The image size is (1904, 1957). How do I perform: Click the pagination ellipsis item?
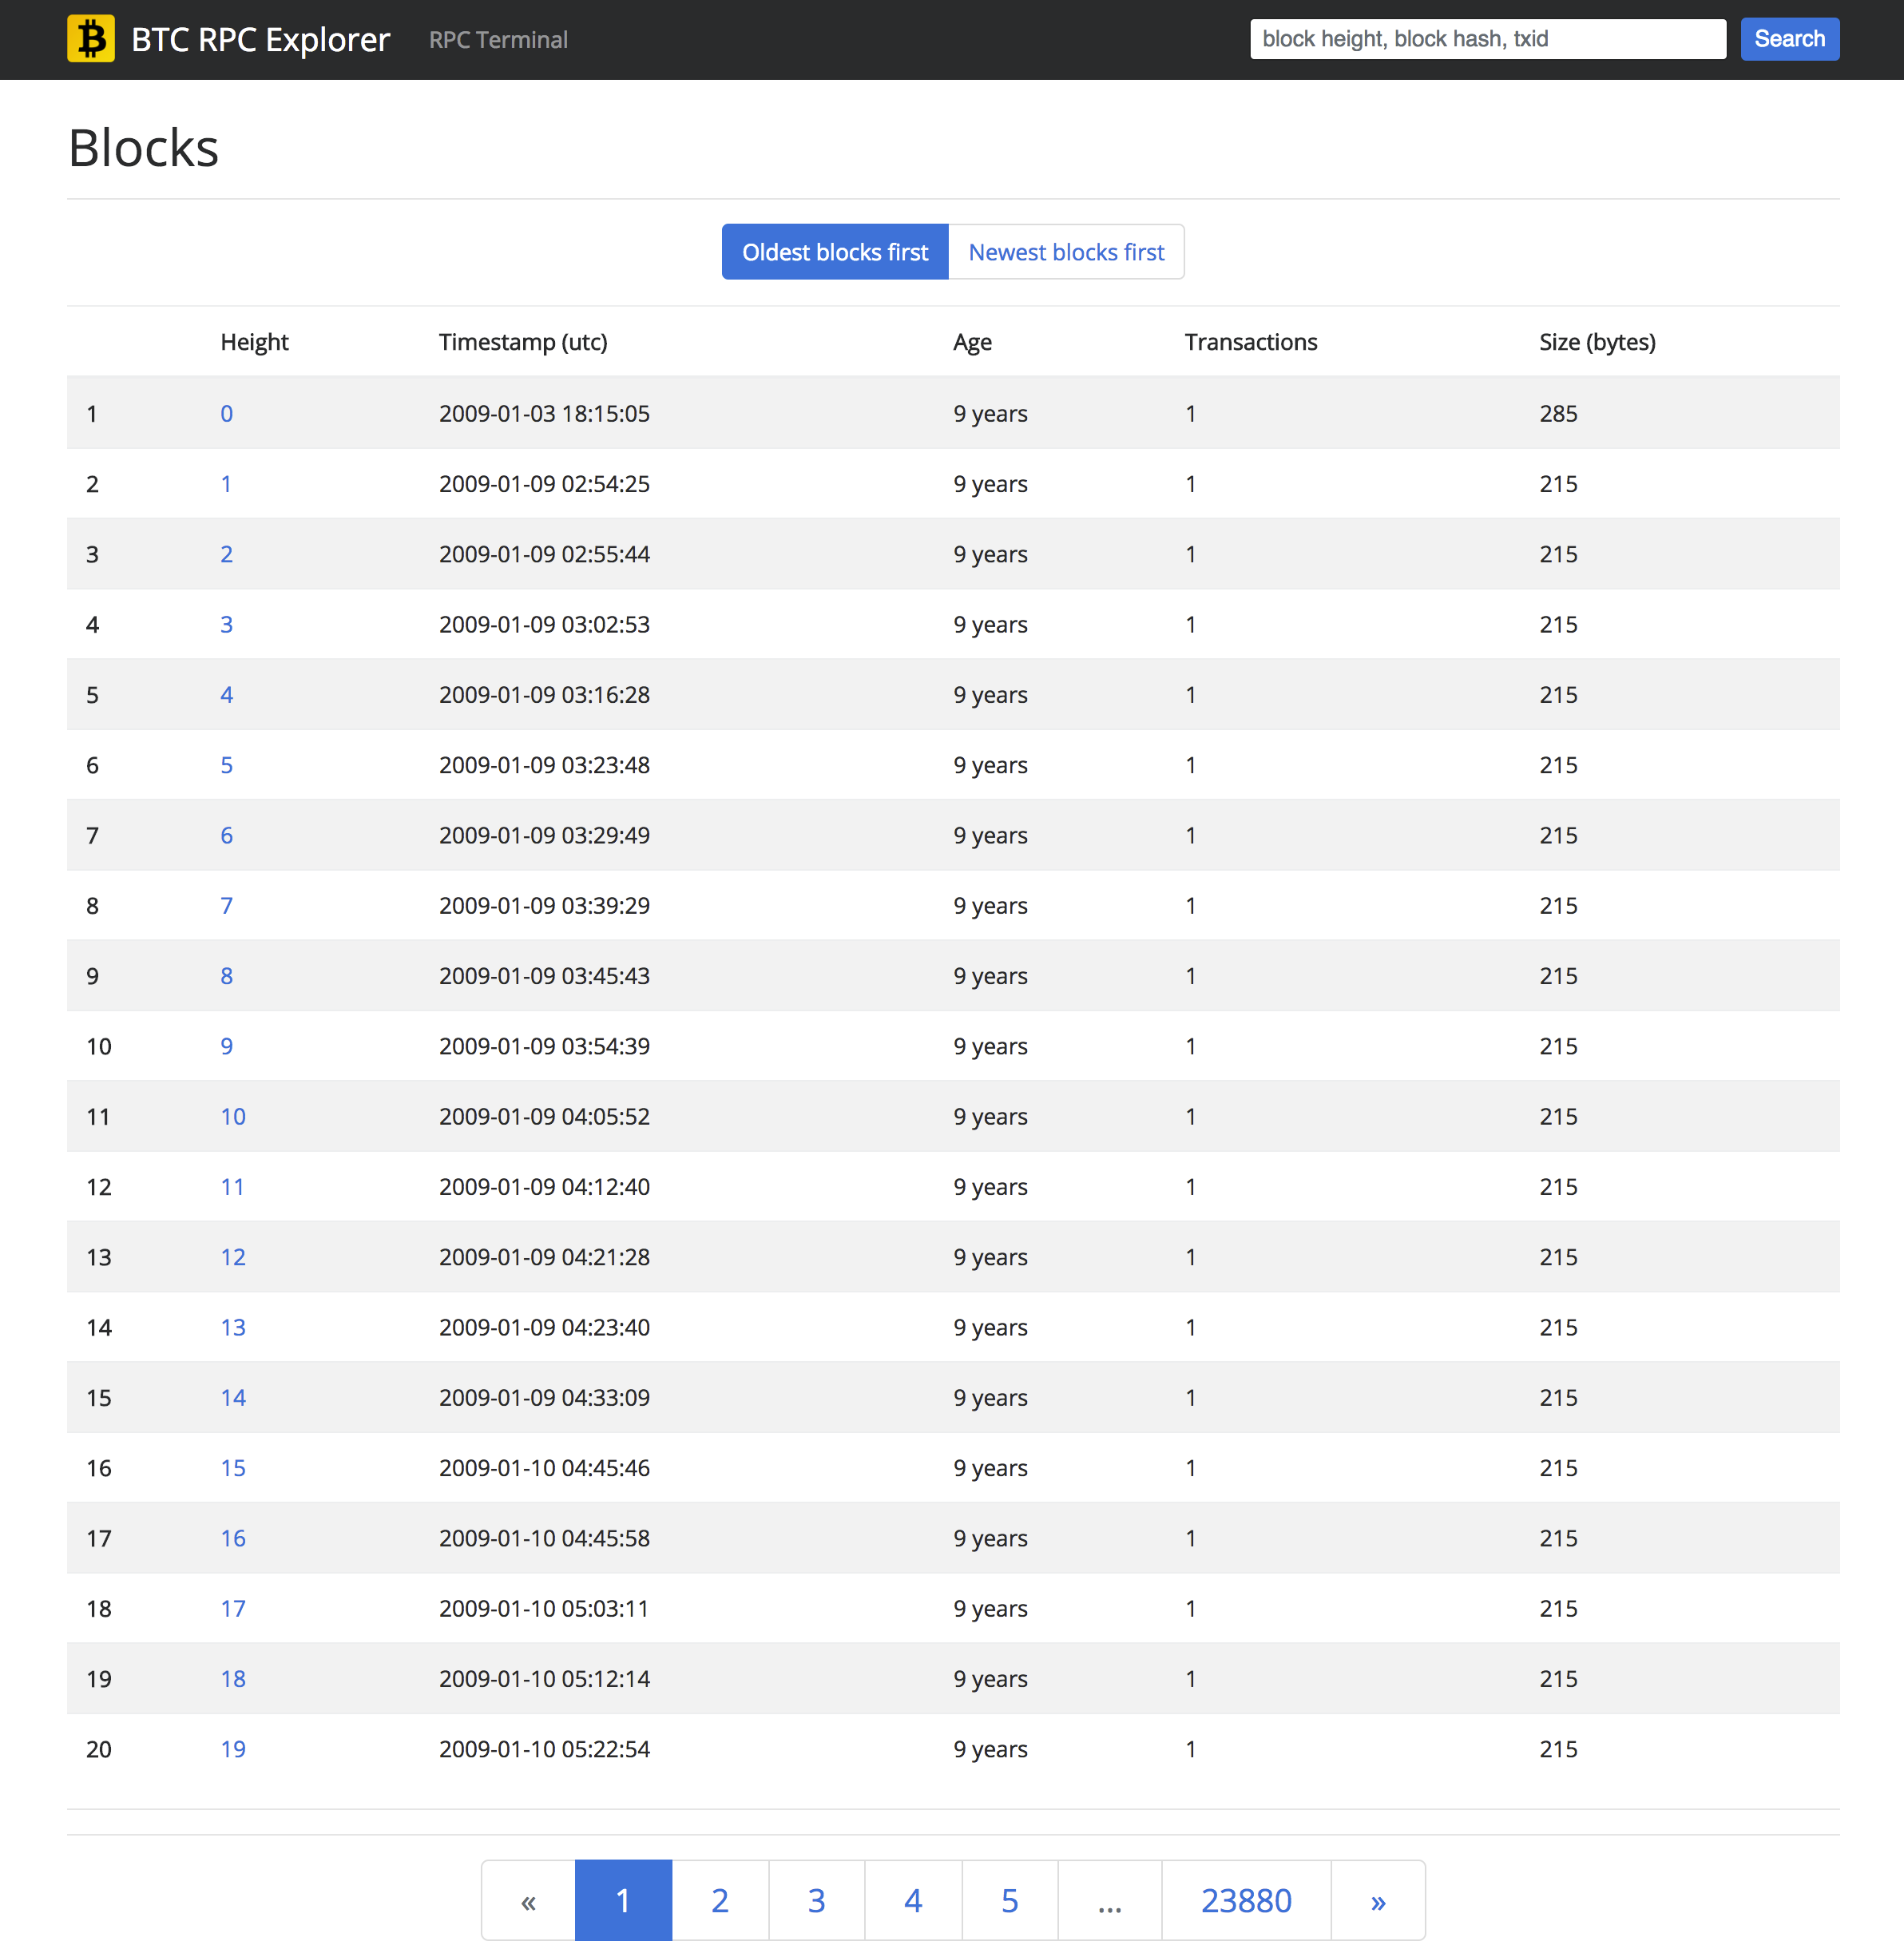click(x=1110, y=1901)
